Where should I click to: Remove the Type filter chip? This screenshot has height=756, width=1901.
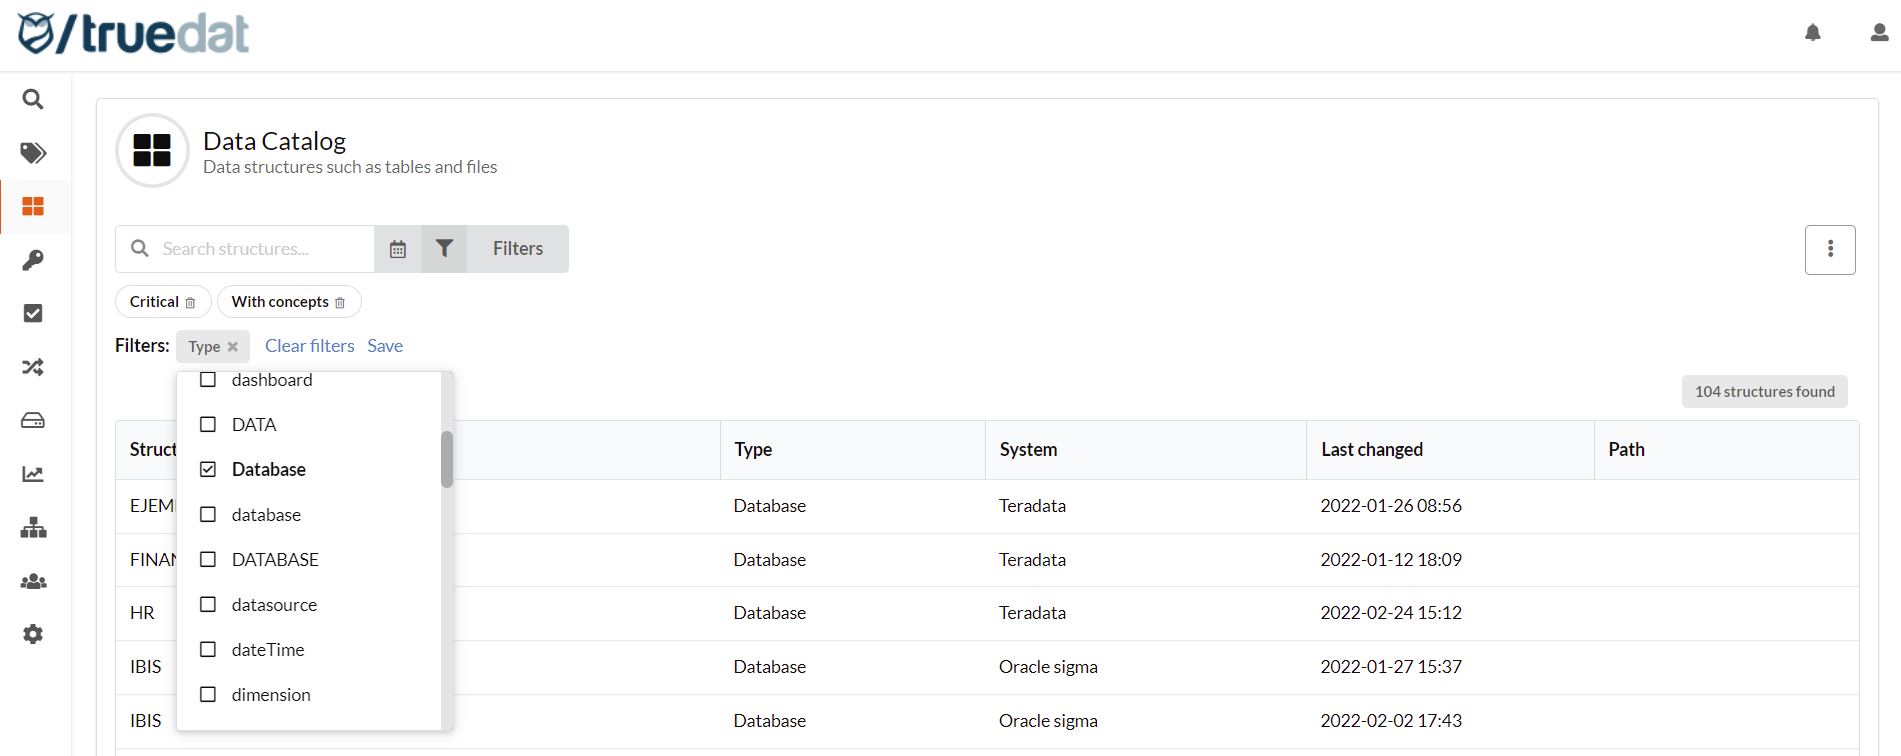tap(233, 347)
